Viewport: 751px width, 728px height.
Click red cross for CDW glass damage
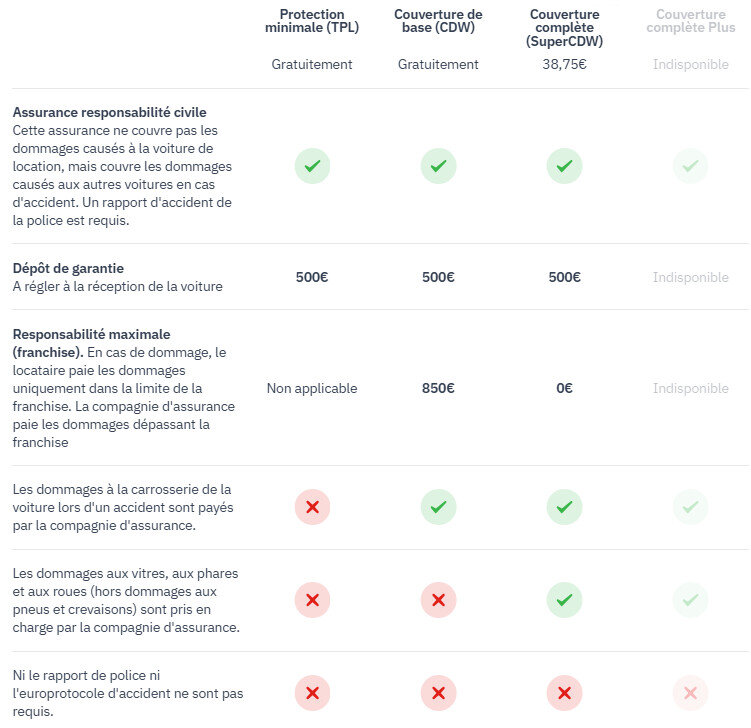tap(438, 600)
